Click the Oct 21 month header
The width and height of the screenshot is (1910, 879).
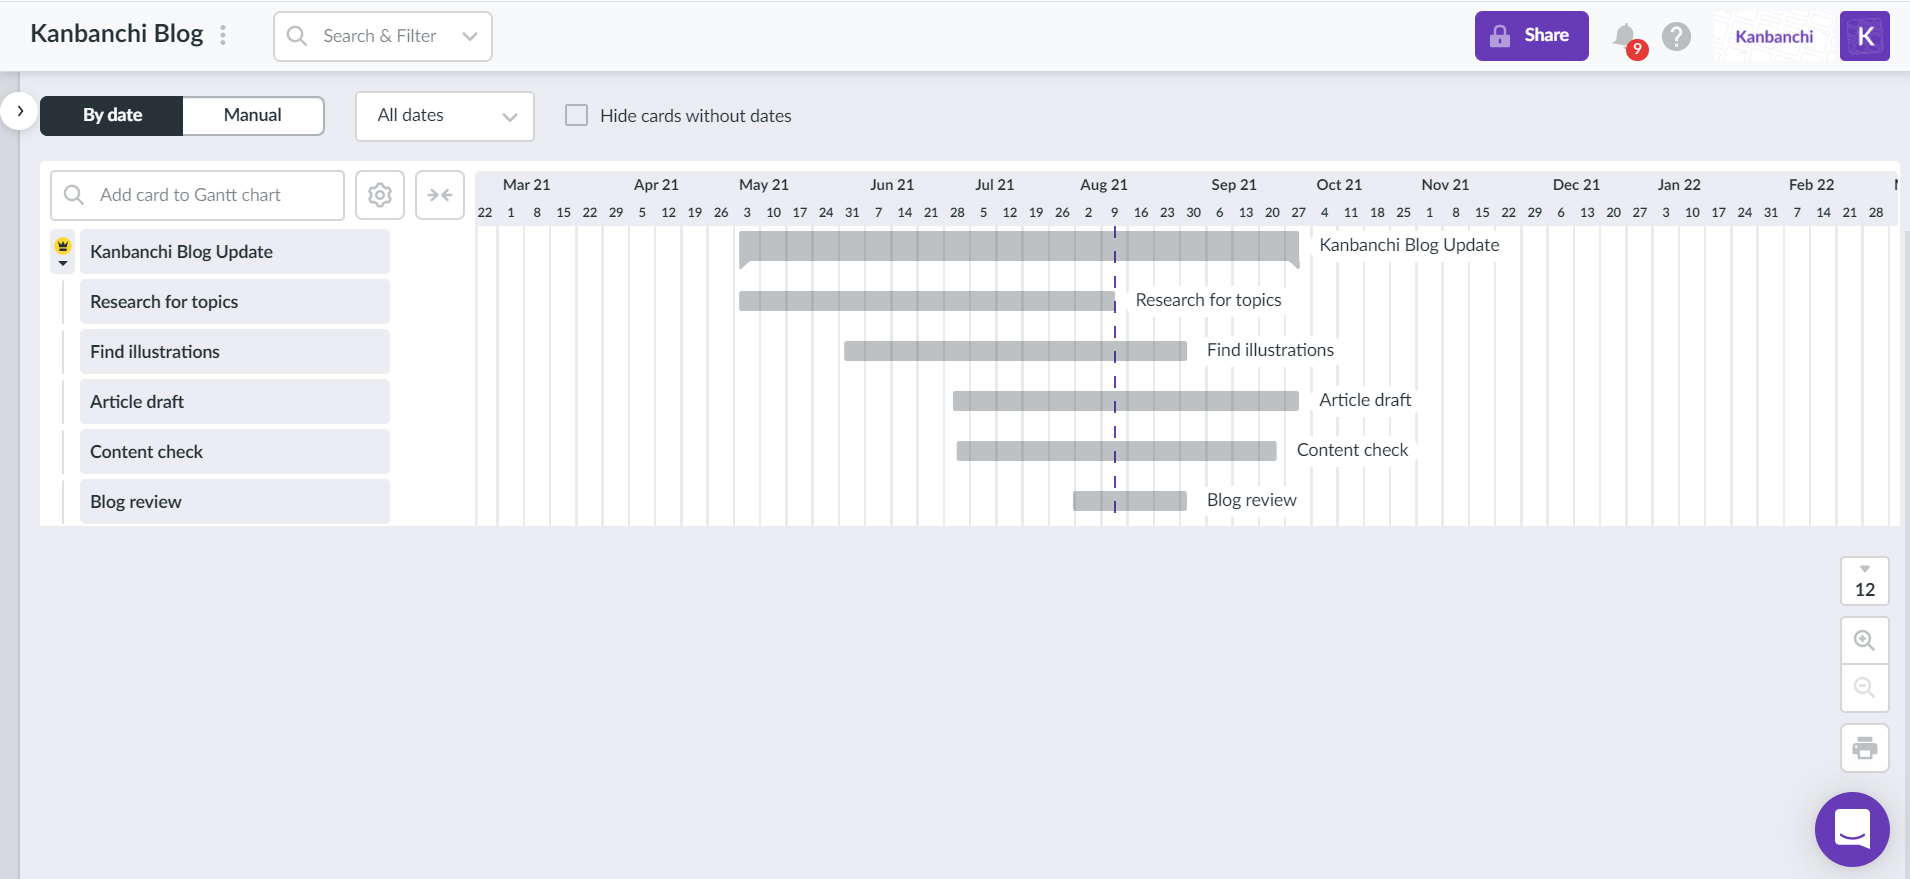point(1339,185)
